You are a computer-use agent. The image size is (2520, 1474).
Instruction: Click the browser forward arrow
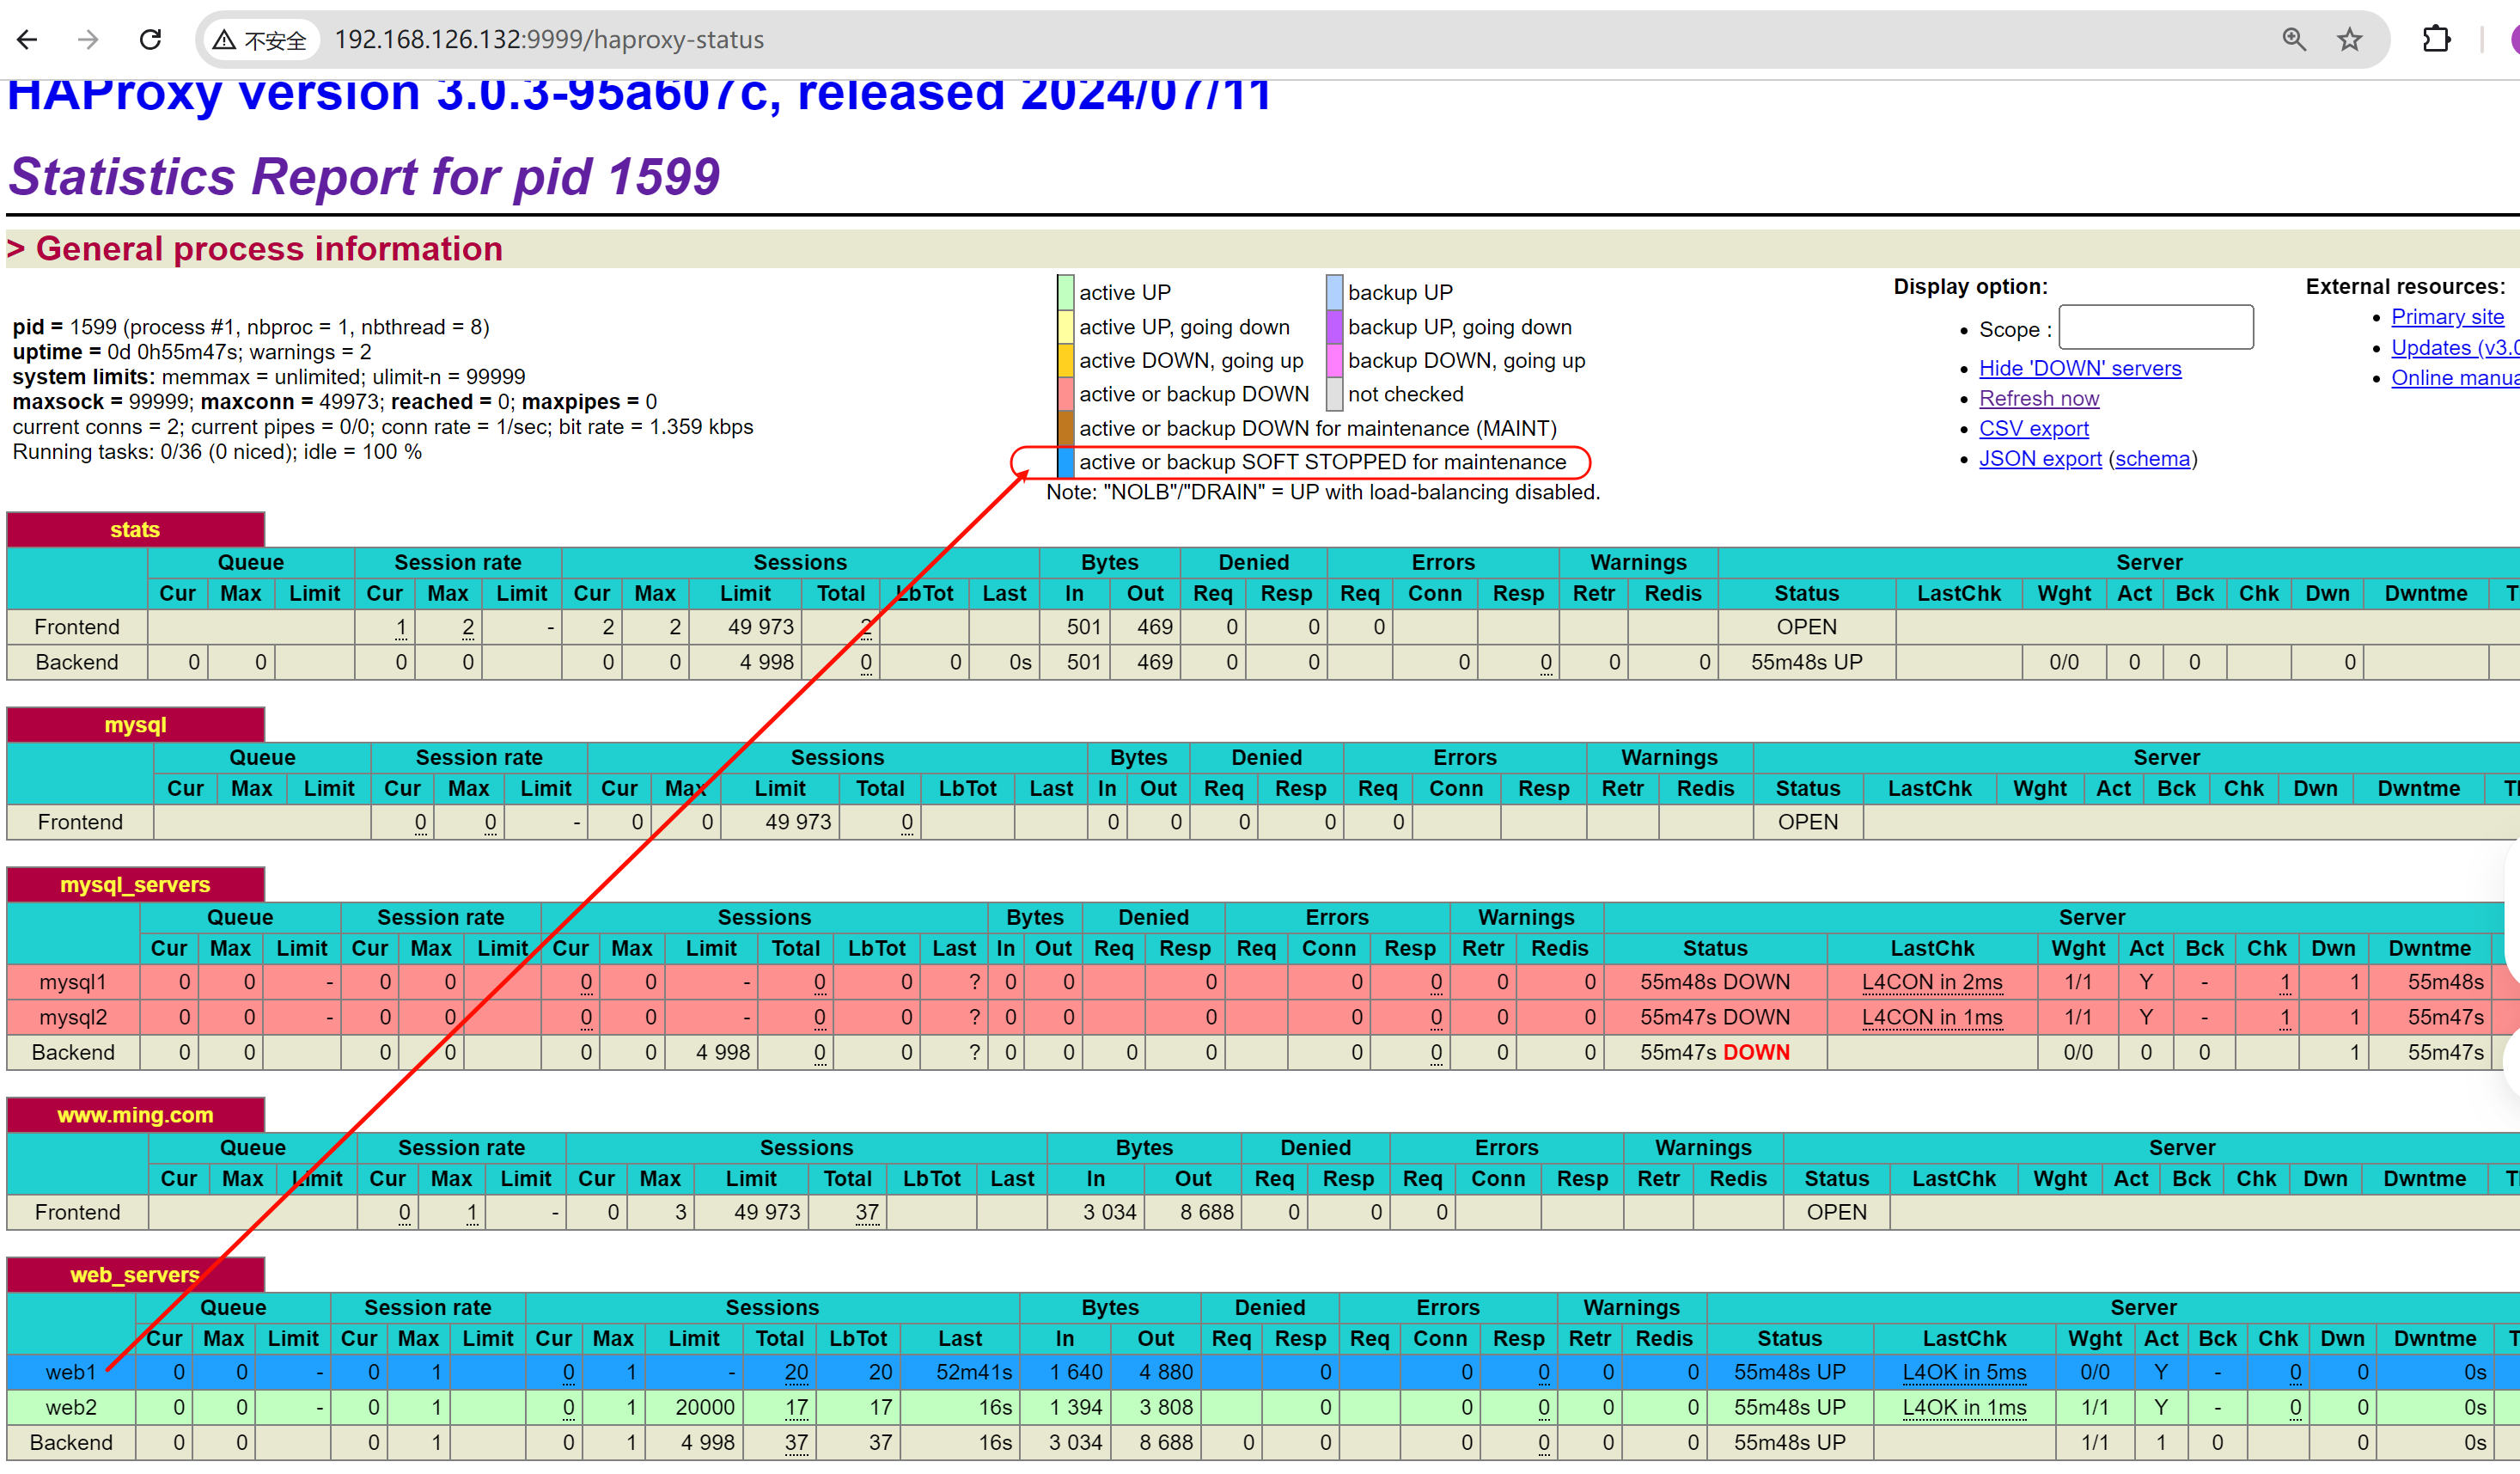click(88, 39)
